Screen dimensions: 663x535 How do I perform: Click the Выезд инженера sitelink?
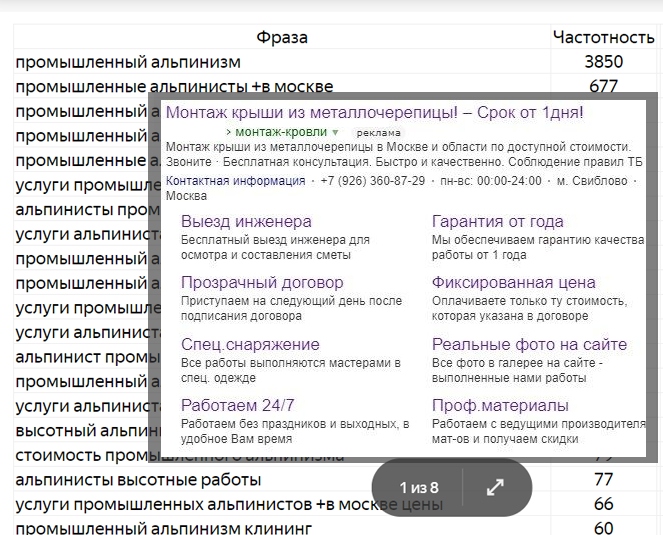pyautogui.click(x=246, y=222)
